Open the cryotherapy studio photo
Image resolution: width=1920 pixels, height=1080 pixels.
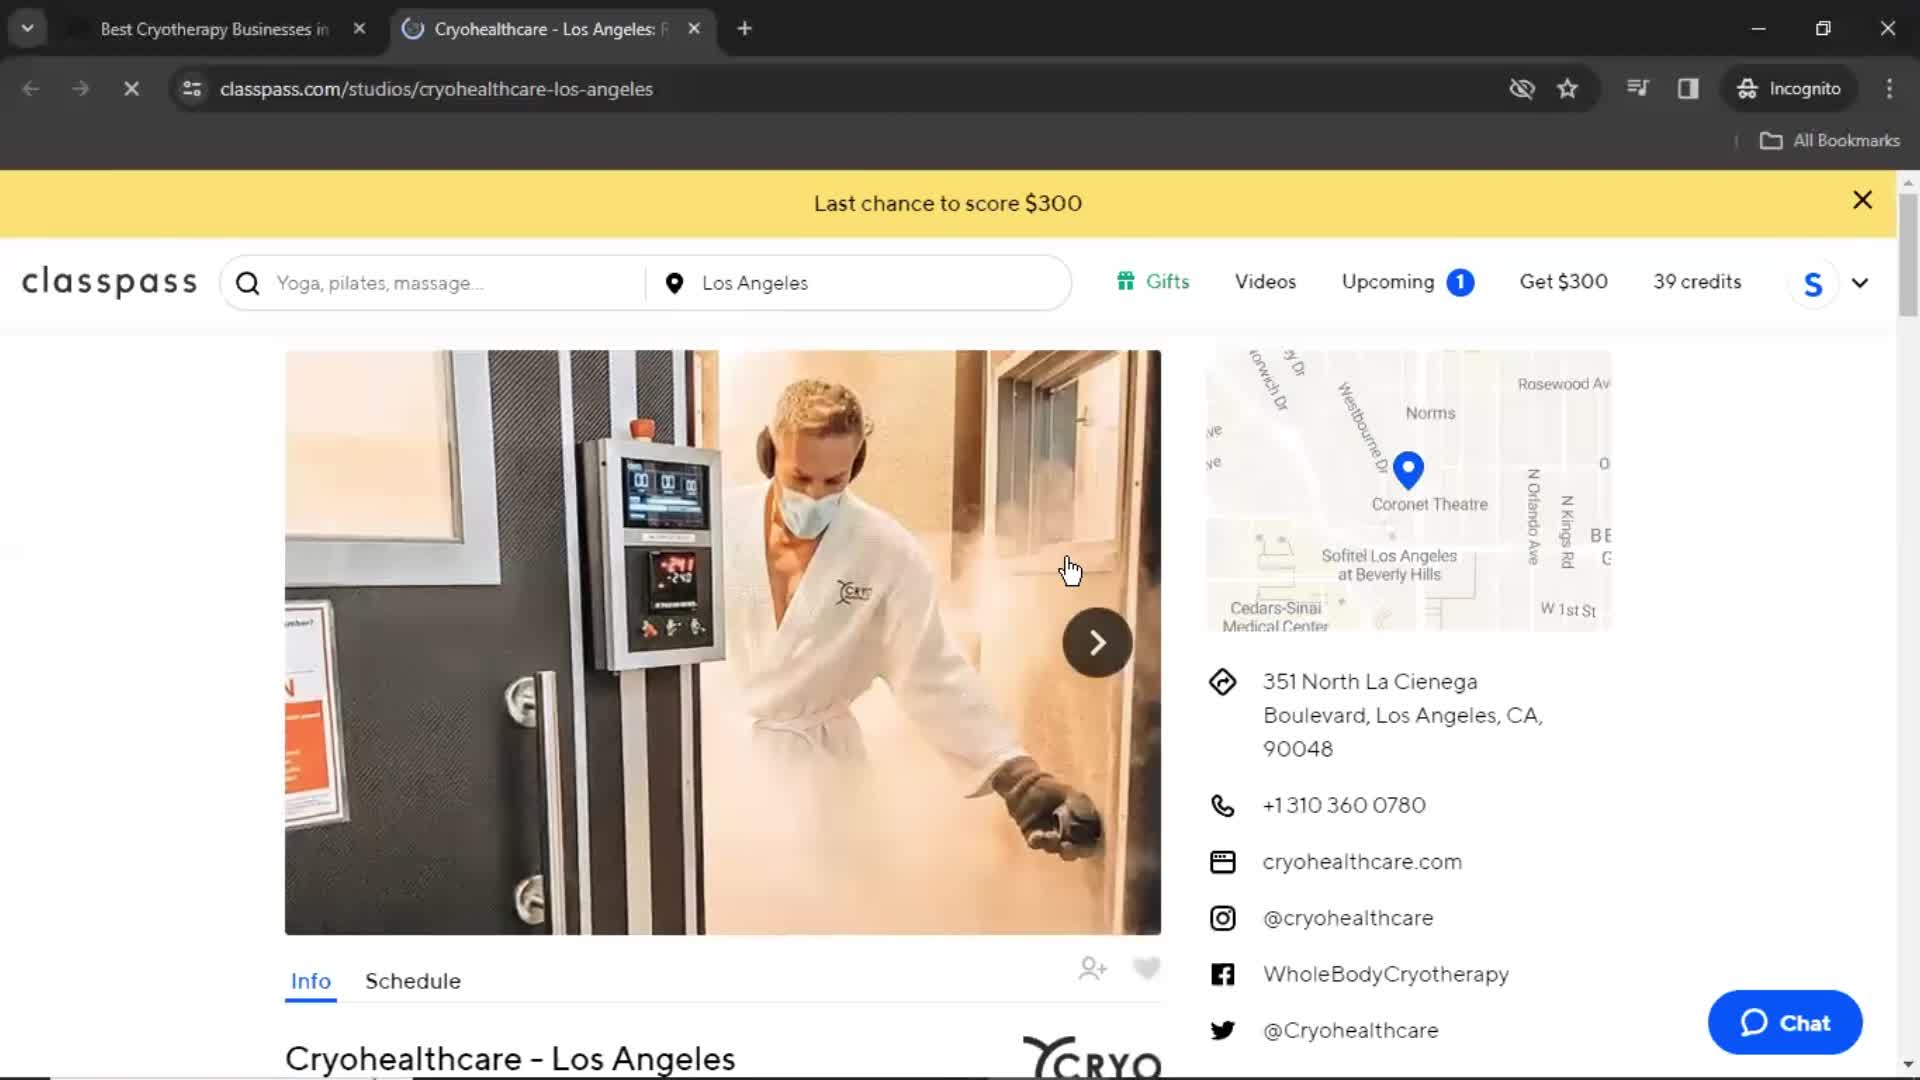tap(722, 642)
